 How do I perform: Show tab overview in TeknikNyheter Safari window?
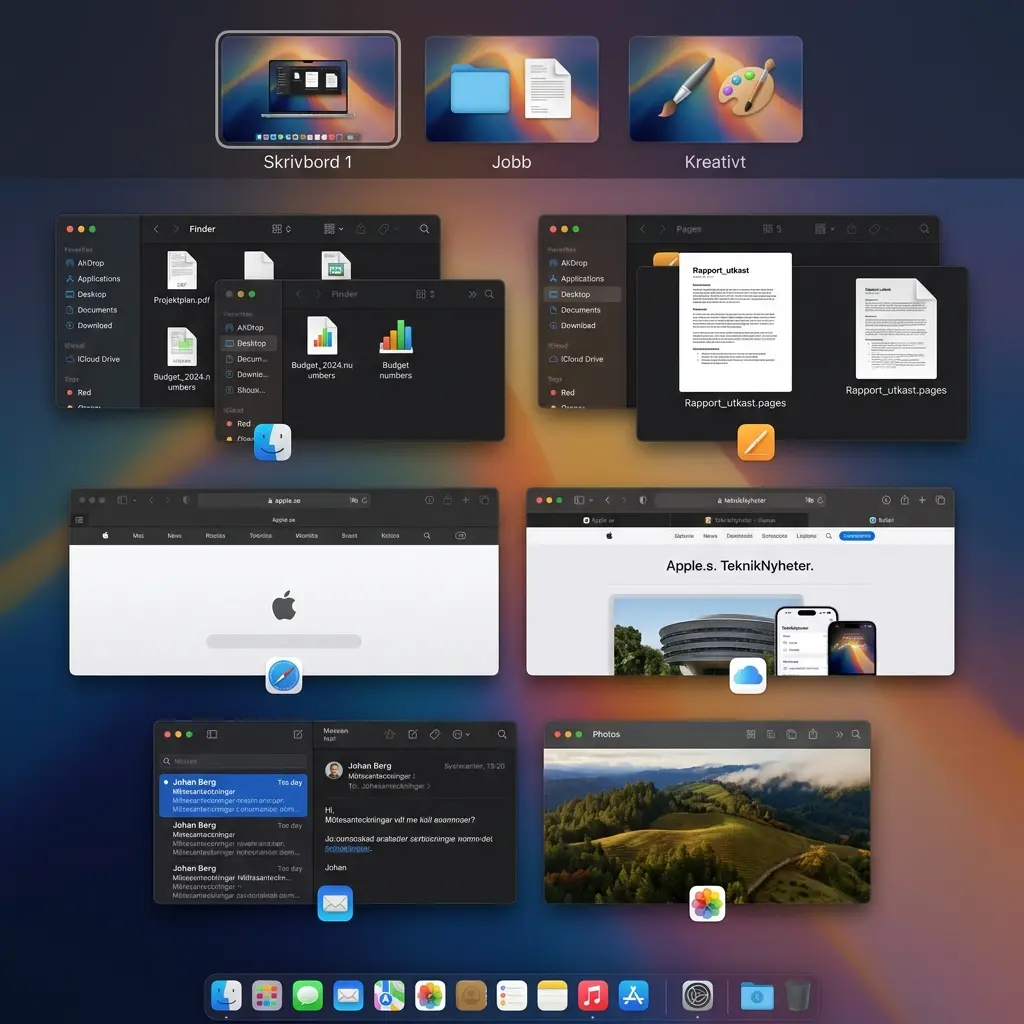(940, 500)
